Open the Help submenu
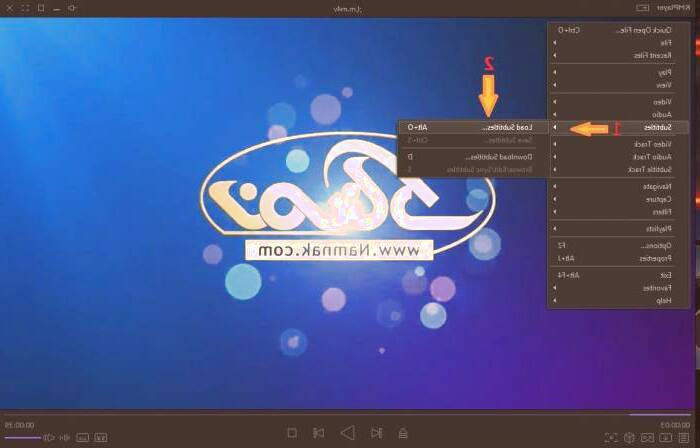700x448 pixels. pos(618,301)
